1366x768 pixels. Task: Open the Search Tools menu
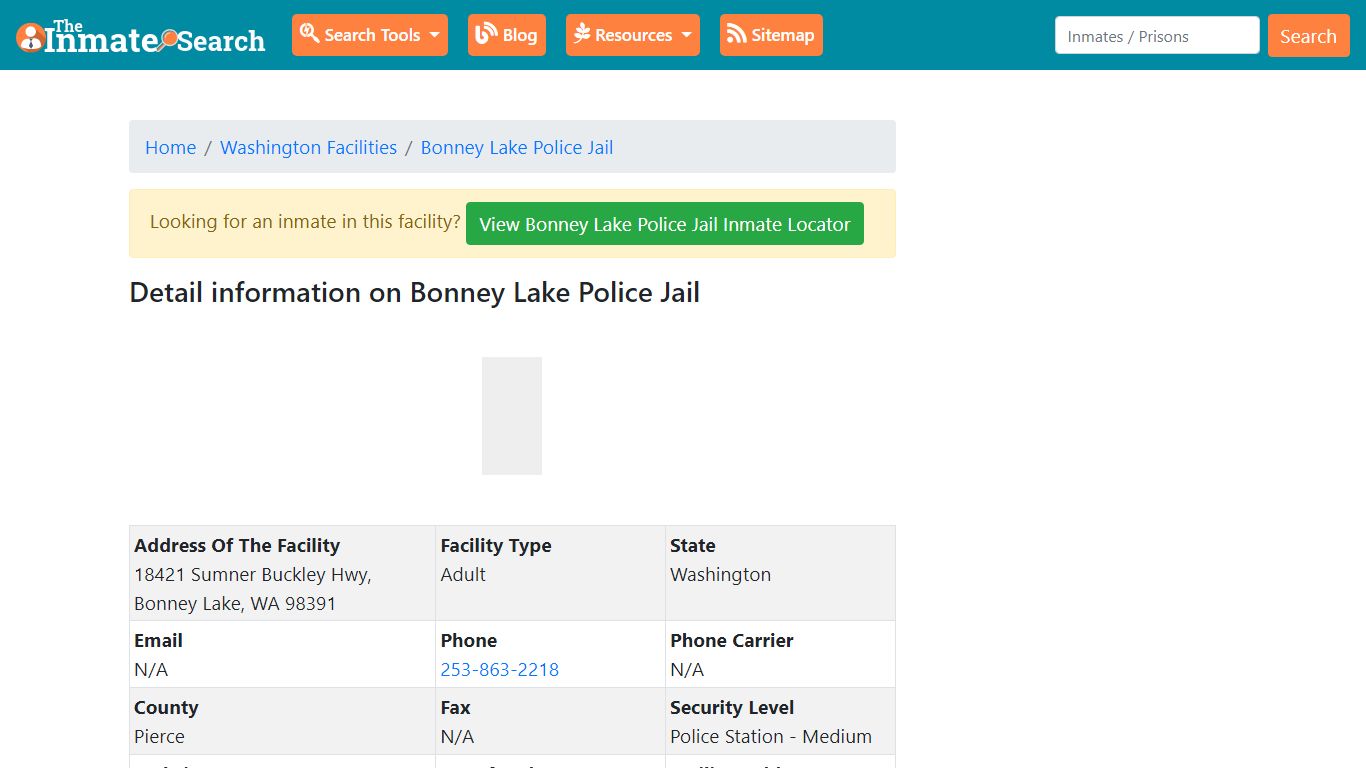tap(370, 35)
